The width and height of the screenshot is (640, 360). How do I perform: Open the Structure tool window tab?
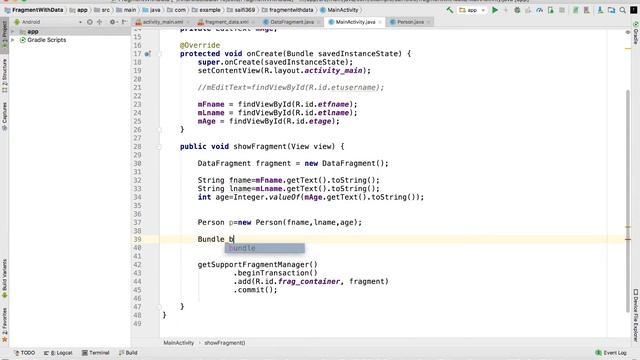pos(4,76)
